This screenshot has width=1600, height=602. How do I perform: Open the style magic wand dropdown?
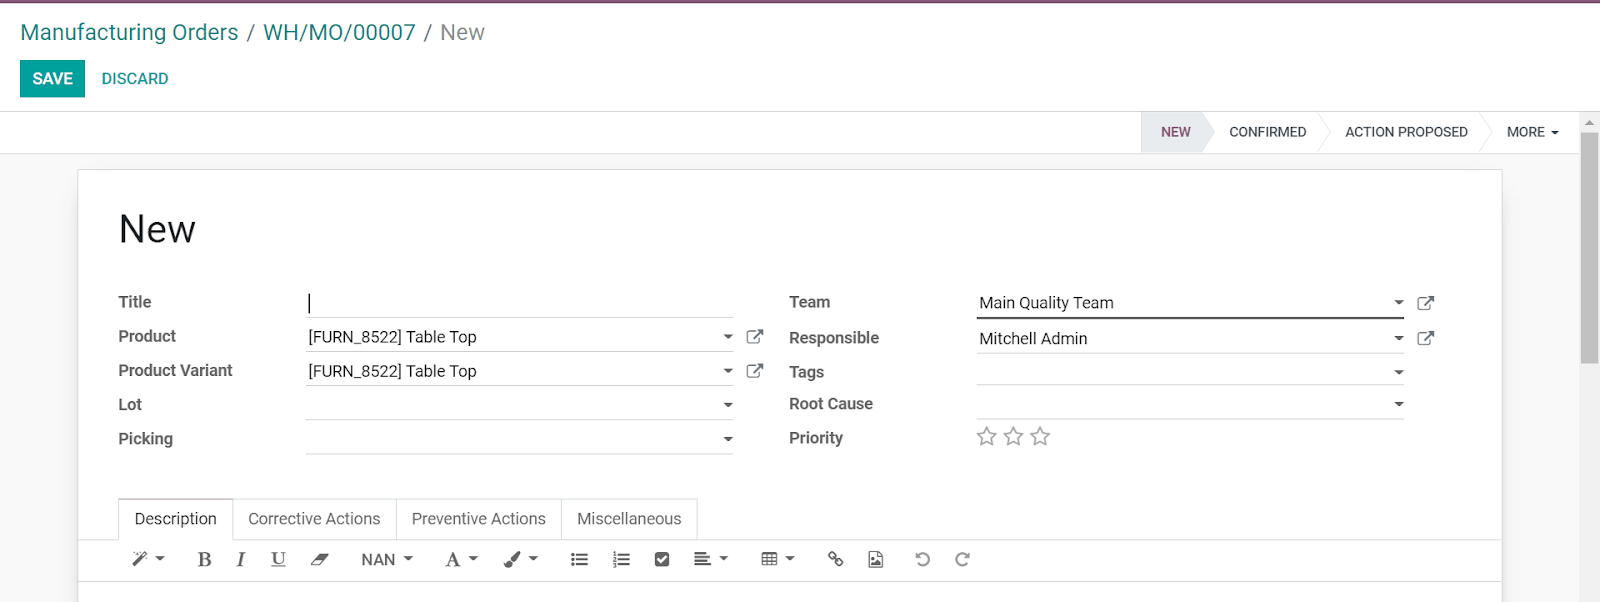coord(148,559)
